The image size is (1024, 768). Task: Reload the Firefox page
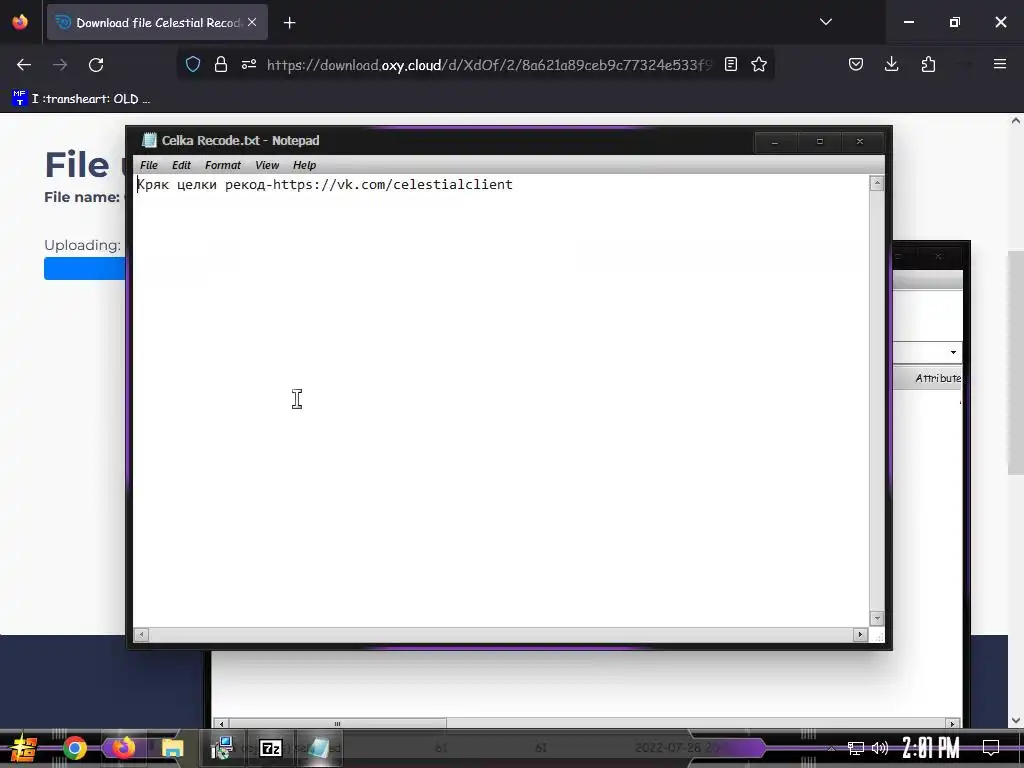pos(96,65)
